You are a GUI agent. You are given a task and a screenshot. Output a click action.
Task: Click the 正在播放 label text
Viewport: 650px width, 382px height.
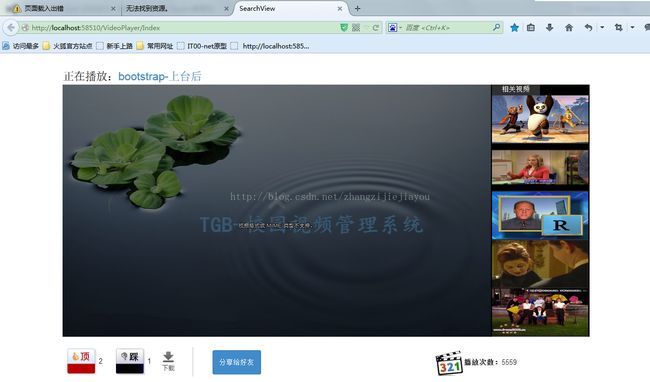point(88,76)
